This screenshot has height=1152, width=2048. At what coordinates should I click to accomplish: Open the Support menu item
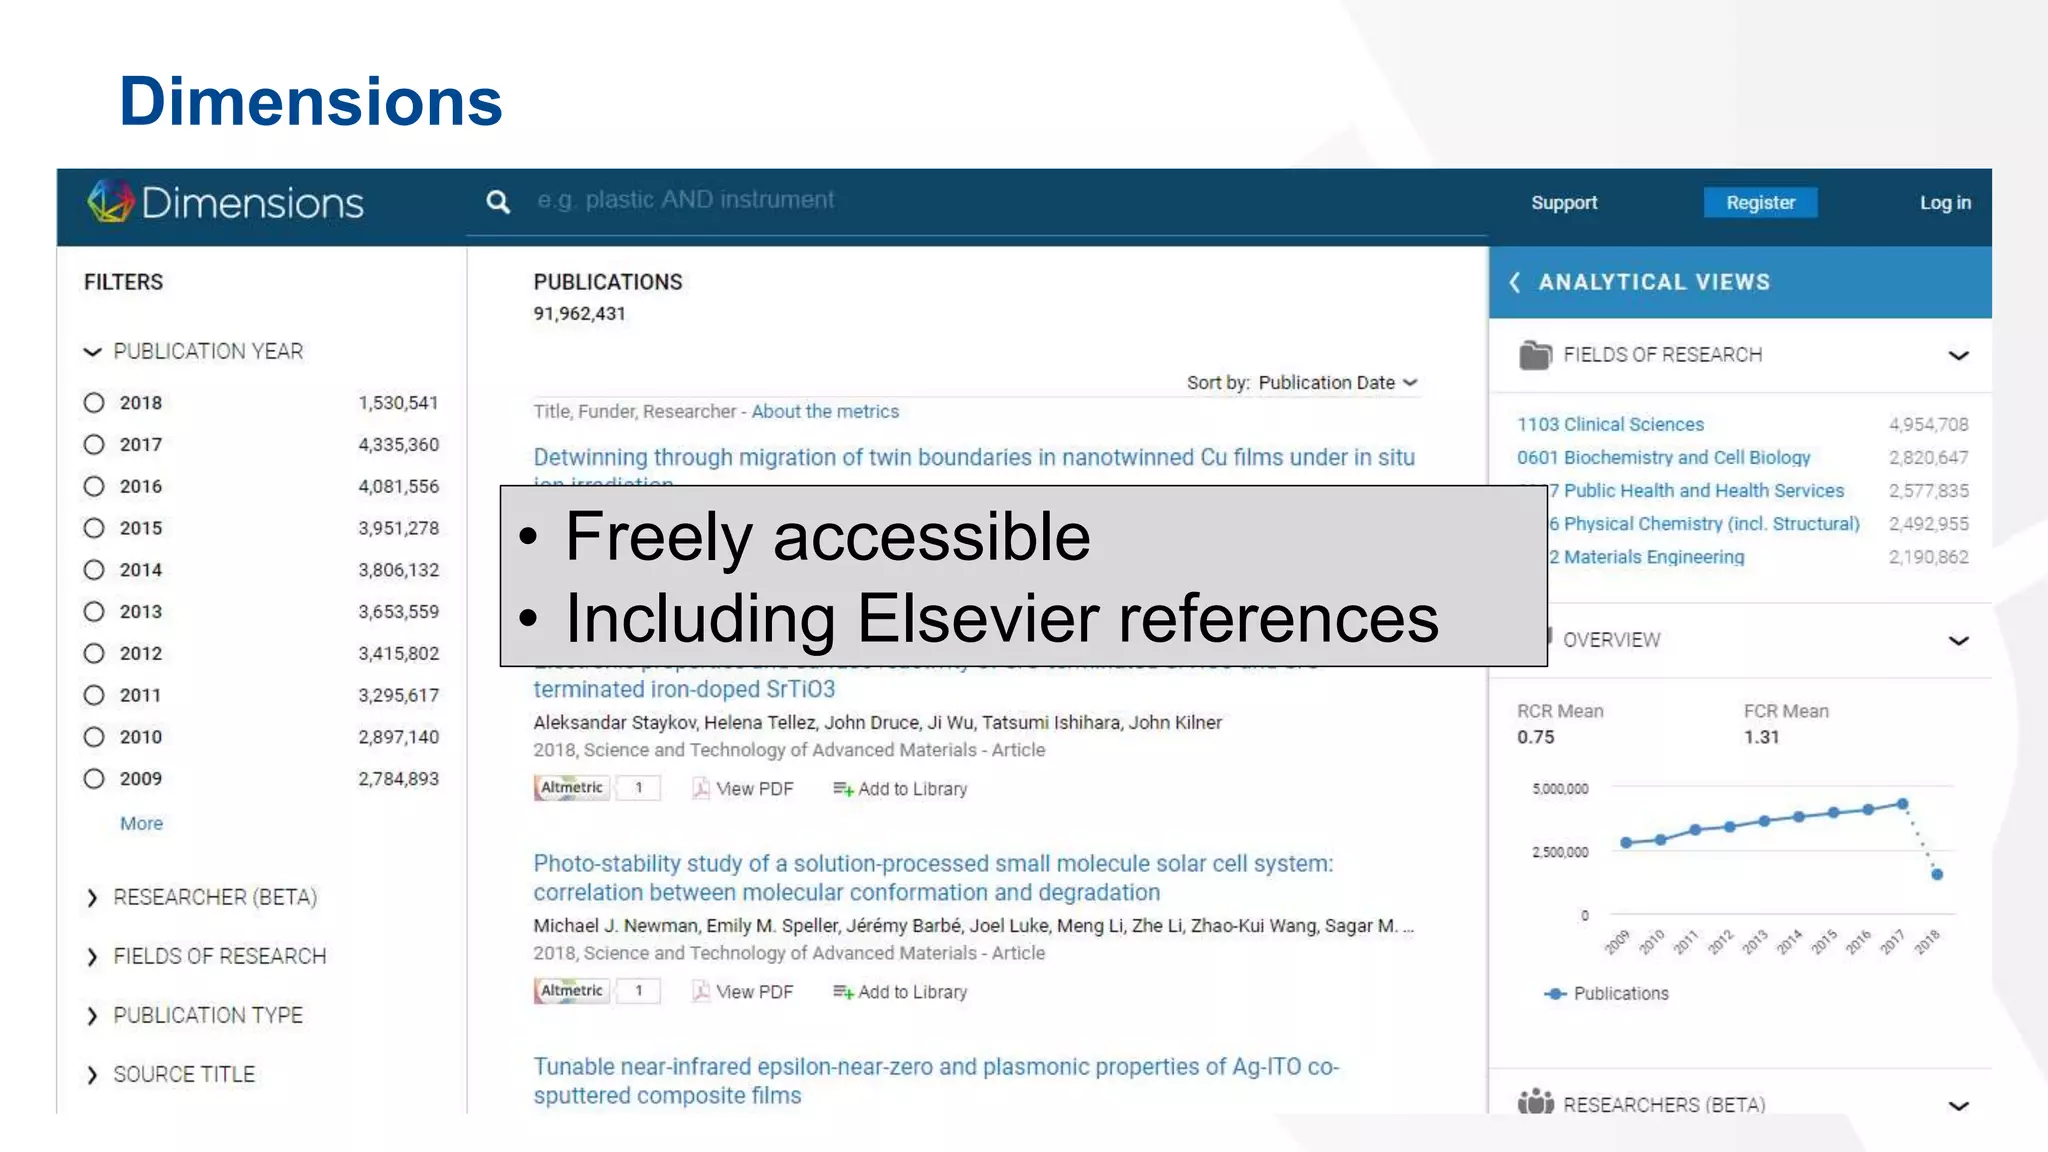pos(1564,203)
